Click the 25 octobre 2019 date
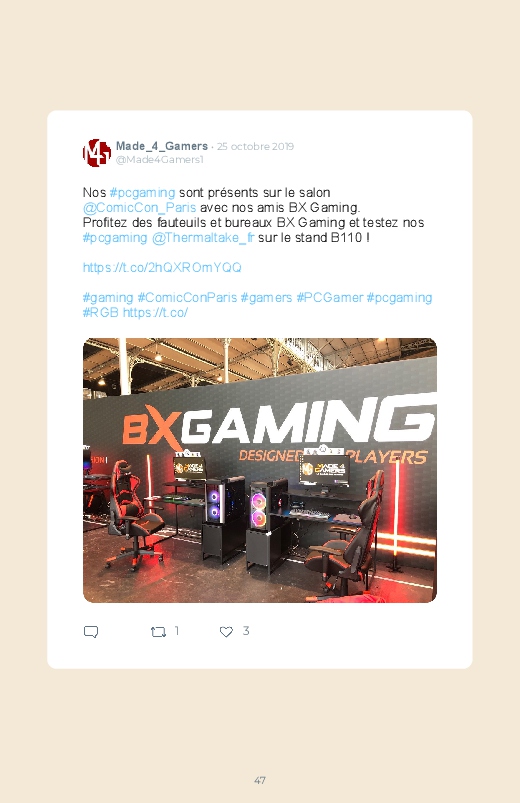520x803 pixels. [x=255, y=146]
